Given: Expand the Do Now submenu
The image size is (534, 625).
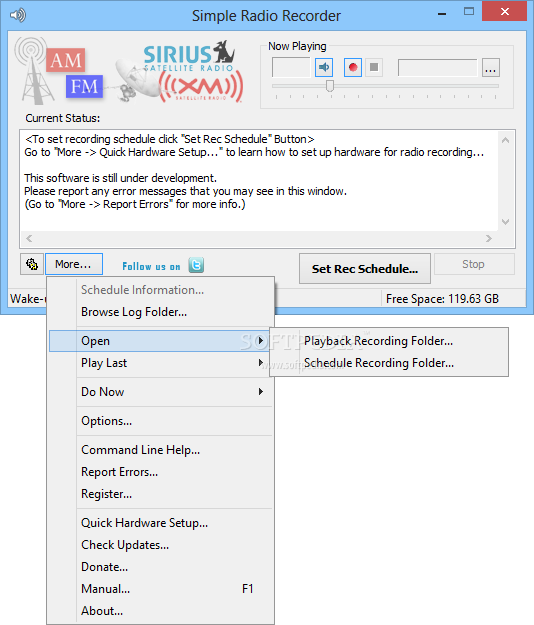Looking at the screenshot, I should (161, 392).
